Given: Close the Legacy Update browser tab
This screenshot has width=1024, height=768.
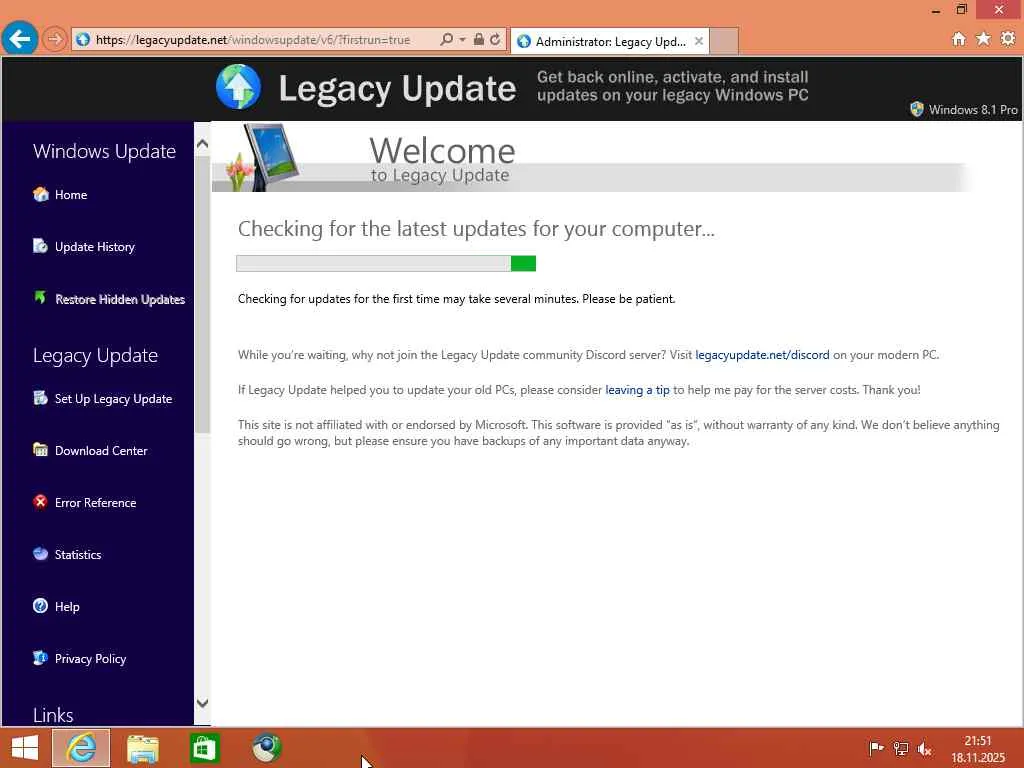Looking at the screenshot, I should tap(699, 41).
